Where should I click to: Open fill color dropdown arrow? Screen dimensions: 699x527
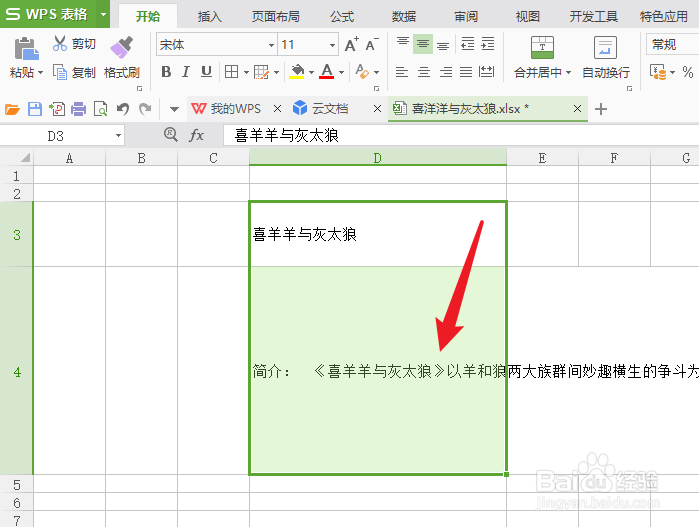(x=311, y=72)
